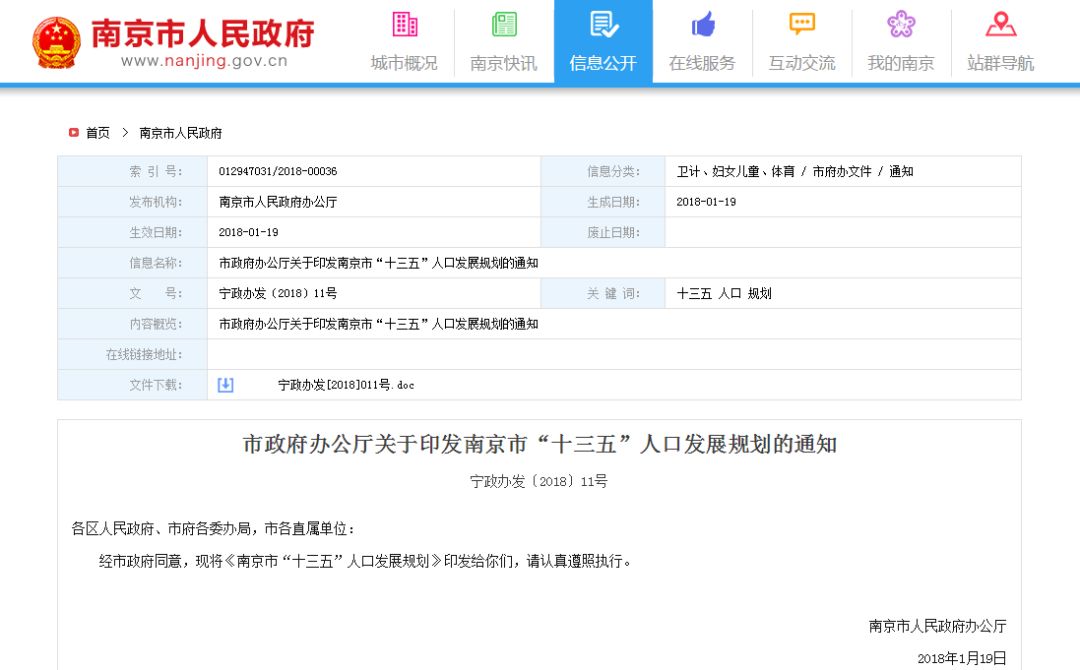Viewport: 1080px width, 670px height.
Task: Select document number 宁政办发〔2018〕11号 in table
Action: click(x=278, y=293)
